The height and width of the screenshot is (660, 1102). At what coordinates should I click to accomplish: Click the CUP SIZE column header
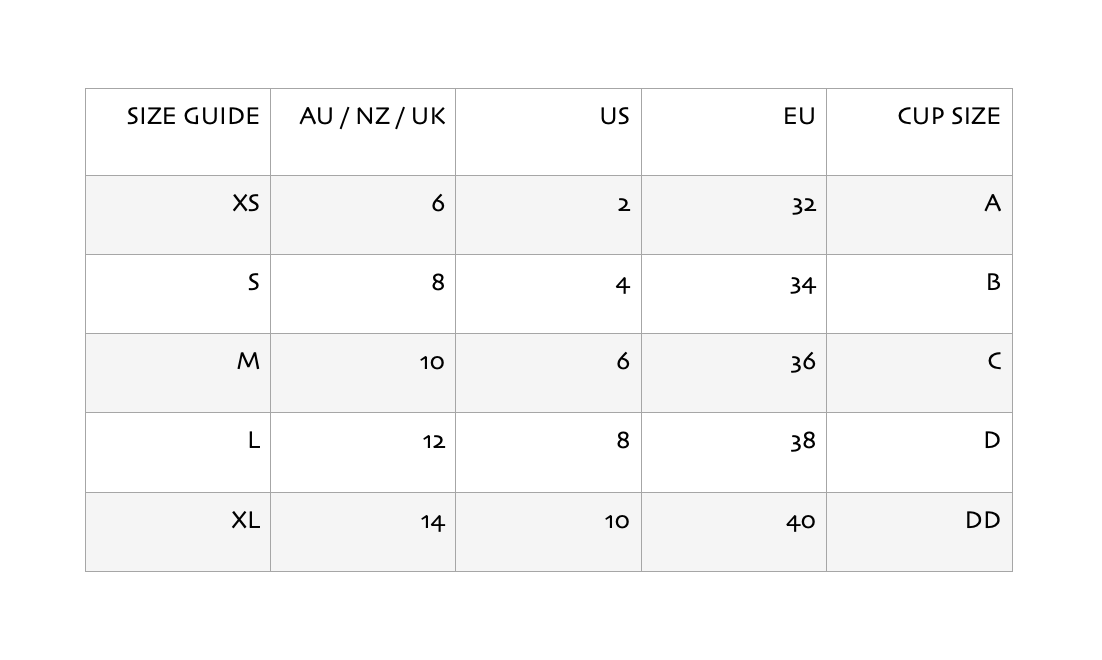[948, 116]
